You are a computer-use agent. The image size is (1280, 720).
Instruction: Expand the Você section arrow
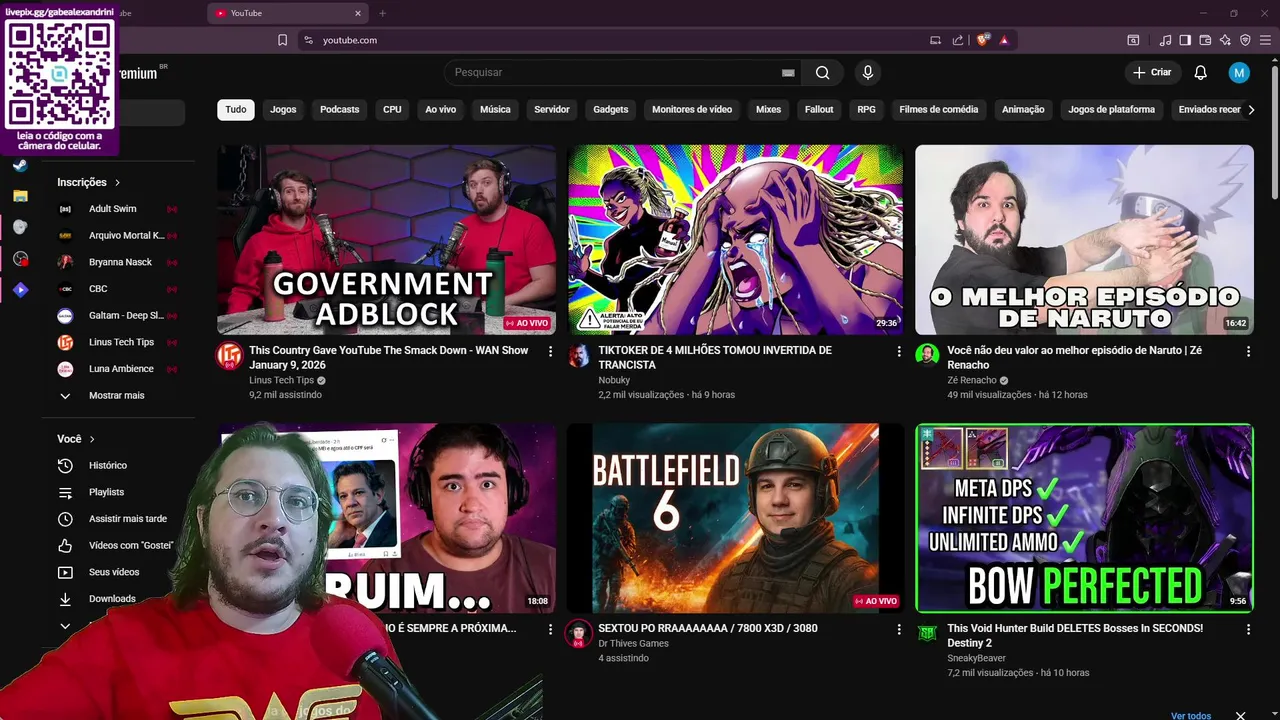[92, 439]
